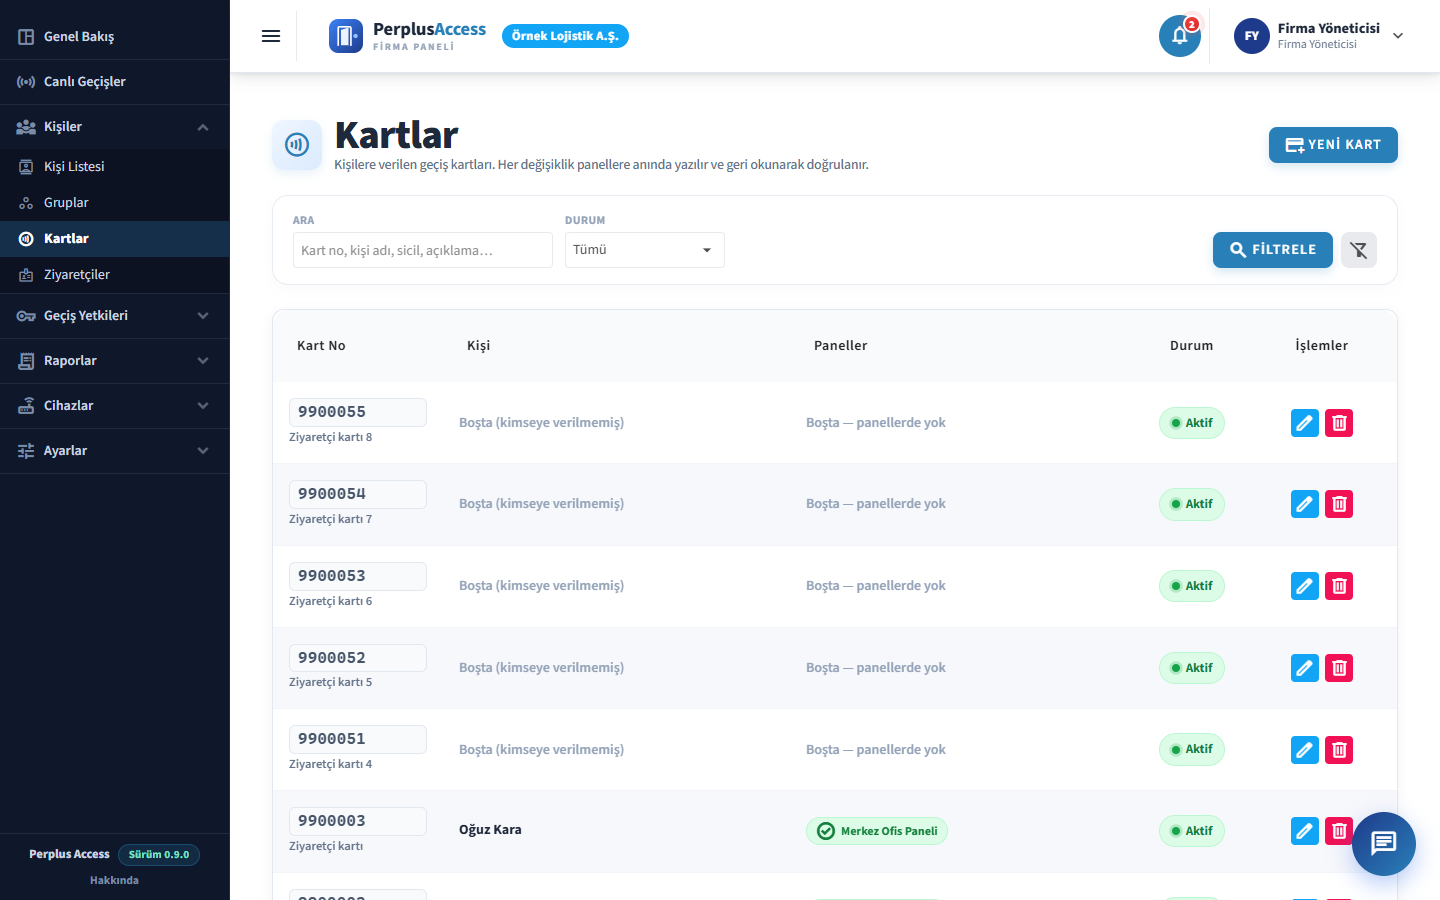Screen dimensions: 1440x900
Task: Open the Firma Yöneticisi user menu chevron
Action: coord(1398,36)
